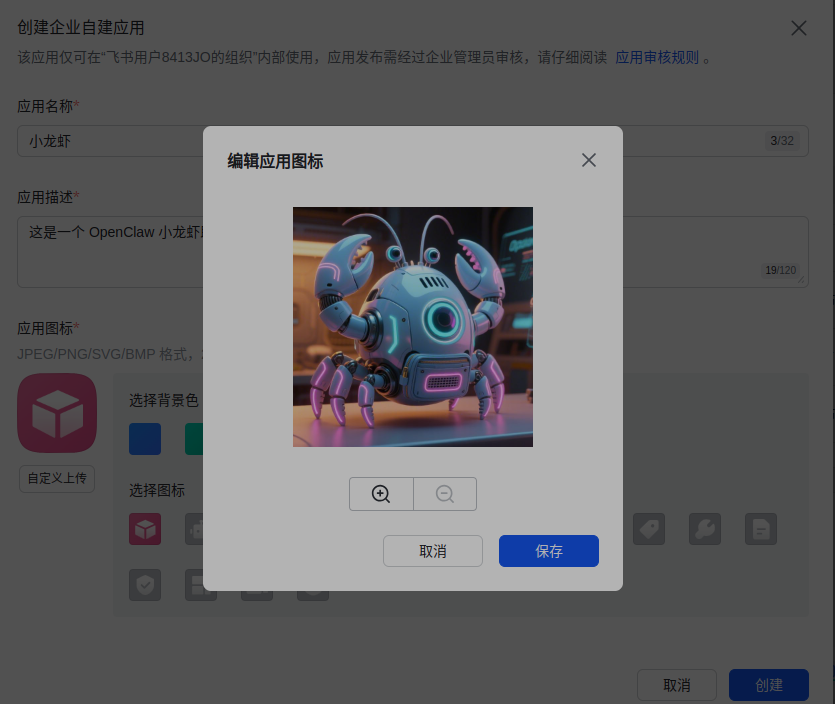835x704 pixels.
Task: Close the 编辑应用图标 dialog
Action: tap(588, 160)
